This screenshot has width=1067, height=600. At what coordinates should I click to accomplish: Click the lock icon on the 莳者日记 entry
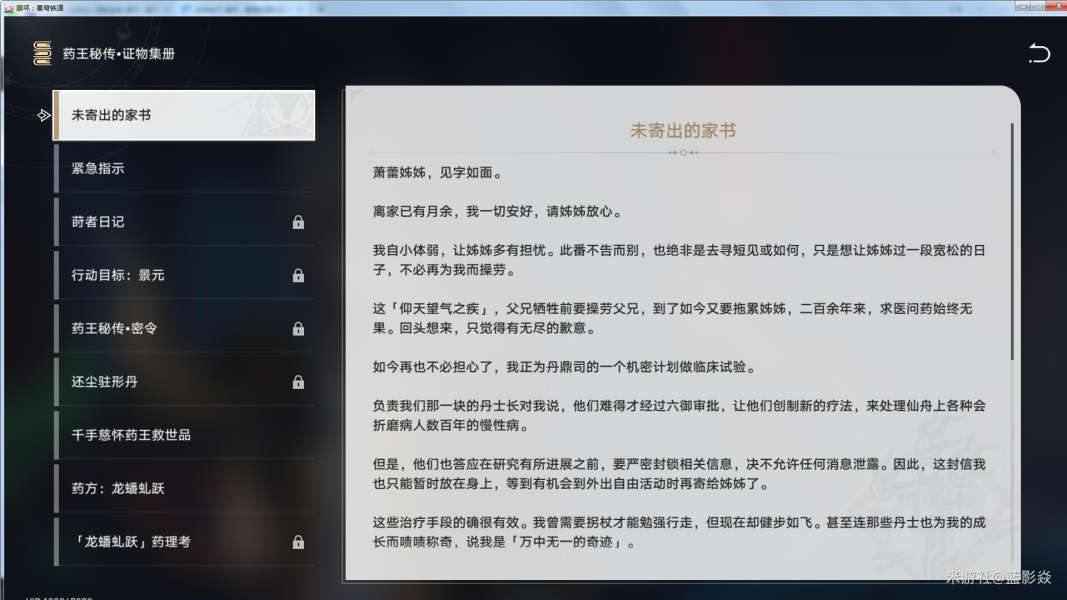[298, 222]
